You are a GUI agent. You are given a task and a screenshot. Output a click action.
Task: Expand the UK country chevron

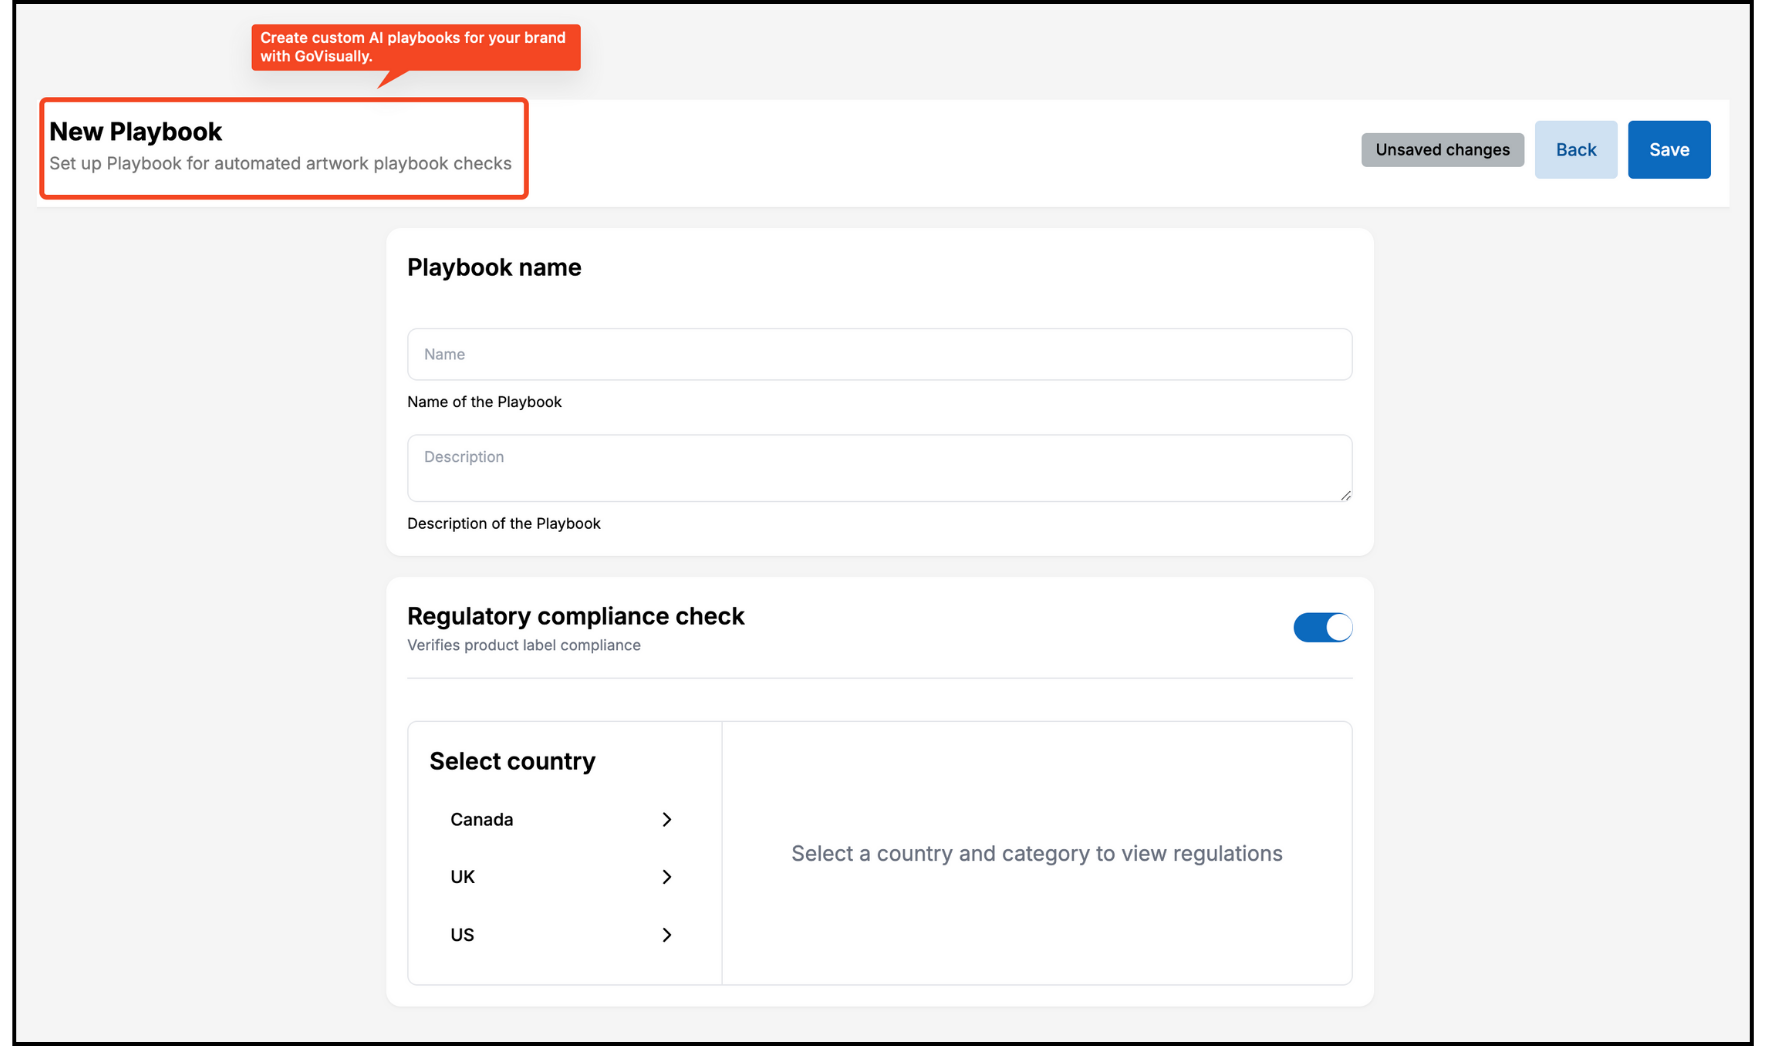[666, 877]
